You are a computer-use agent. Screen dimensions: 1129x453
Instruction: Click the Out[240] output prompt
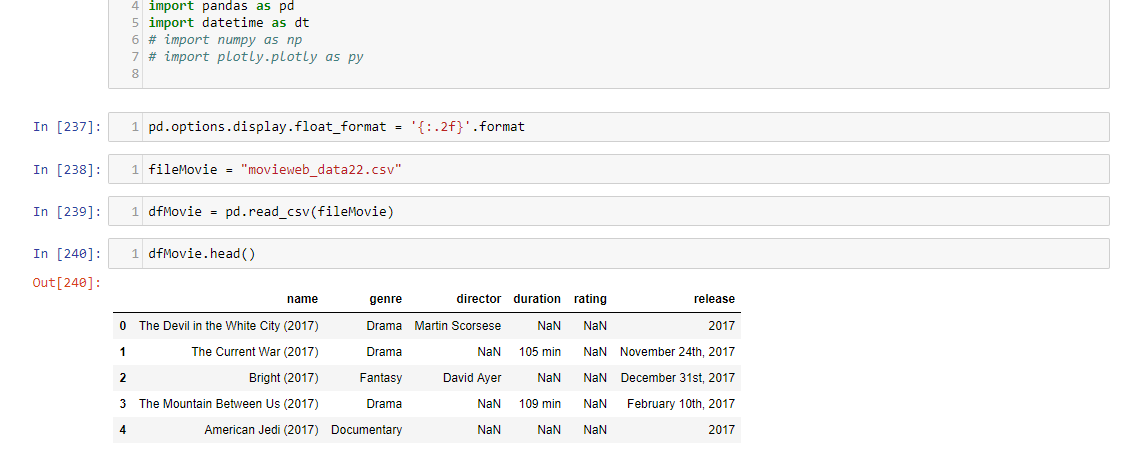click(x=67, y=283)
